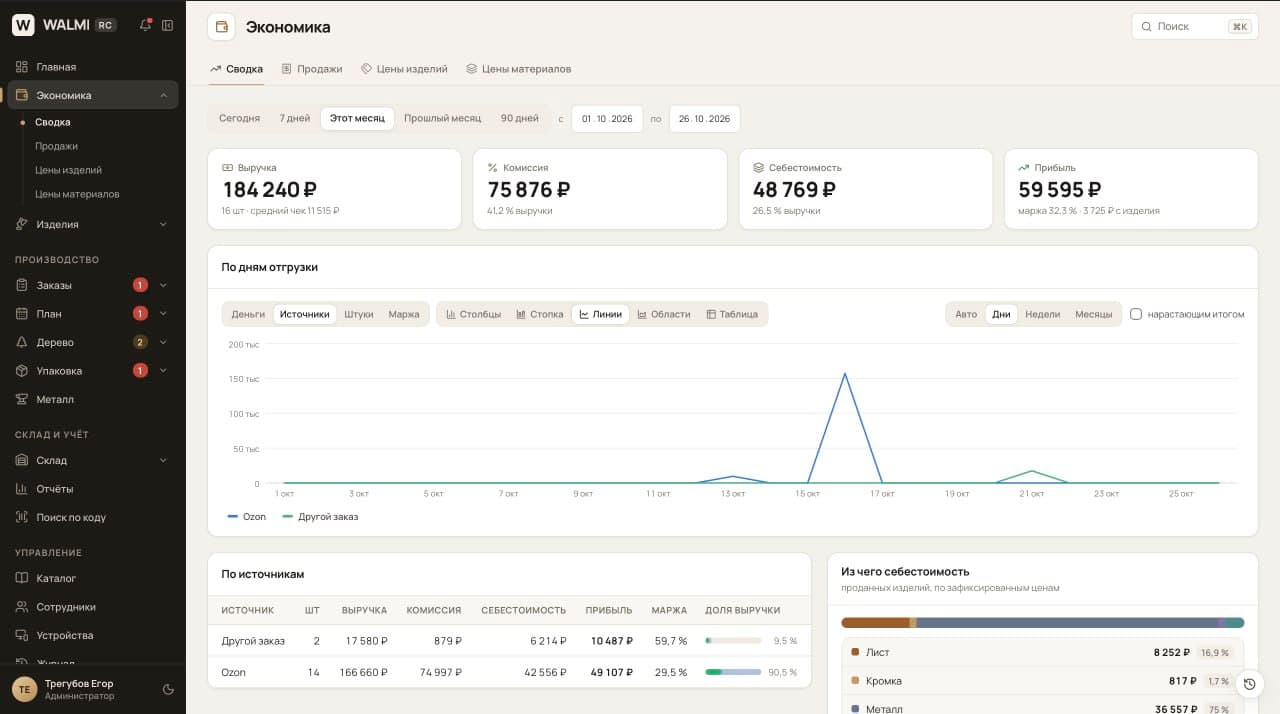Click the start date field 01.10.2026
1280x714 pixels.
tap(607, 119)
